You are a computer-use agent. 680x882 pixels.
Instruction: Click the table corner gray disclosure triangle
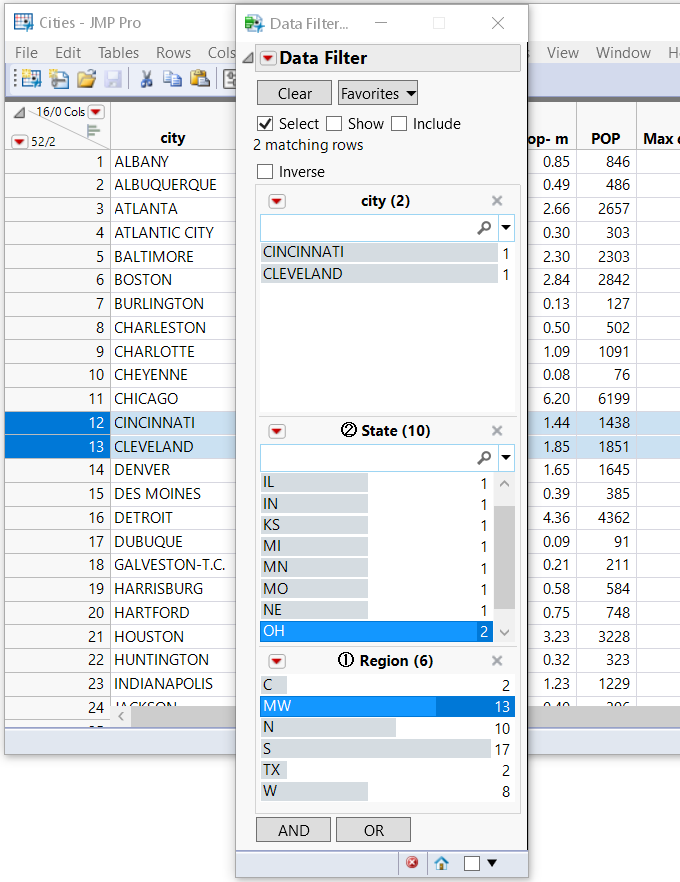pyautogui.click(x=20, y=113)
